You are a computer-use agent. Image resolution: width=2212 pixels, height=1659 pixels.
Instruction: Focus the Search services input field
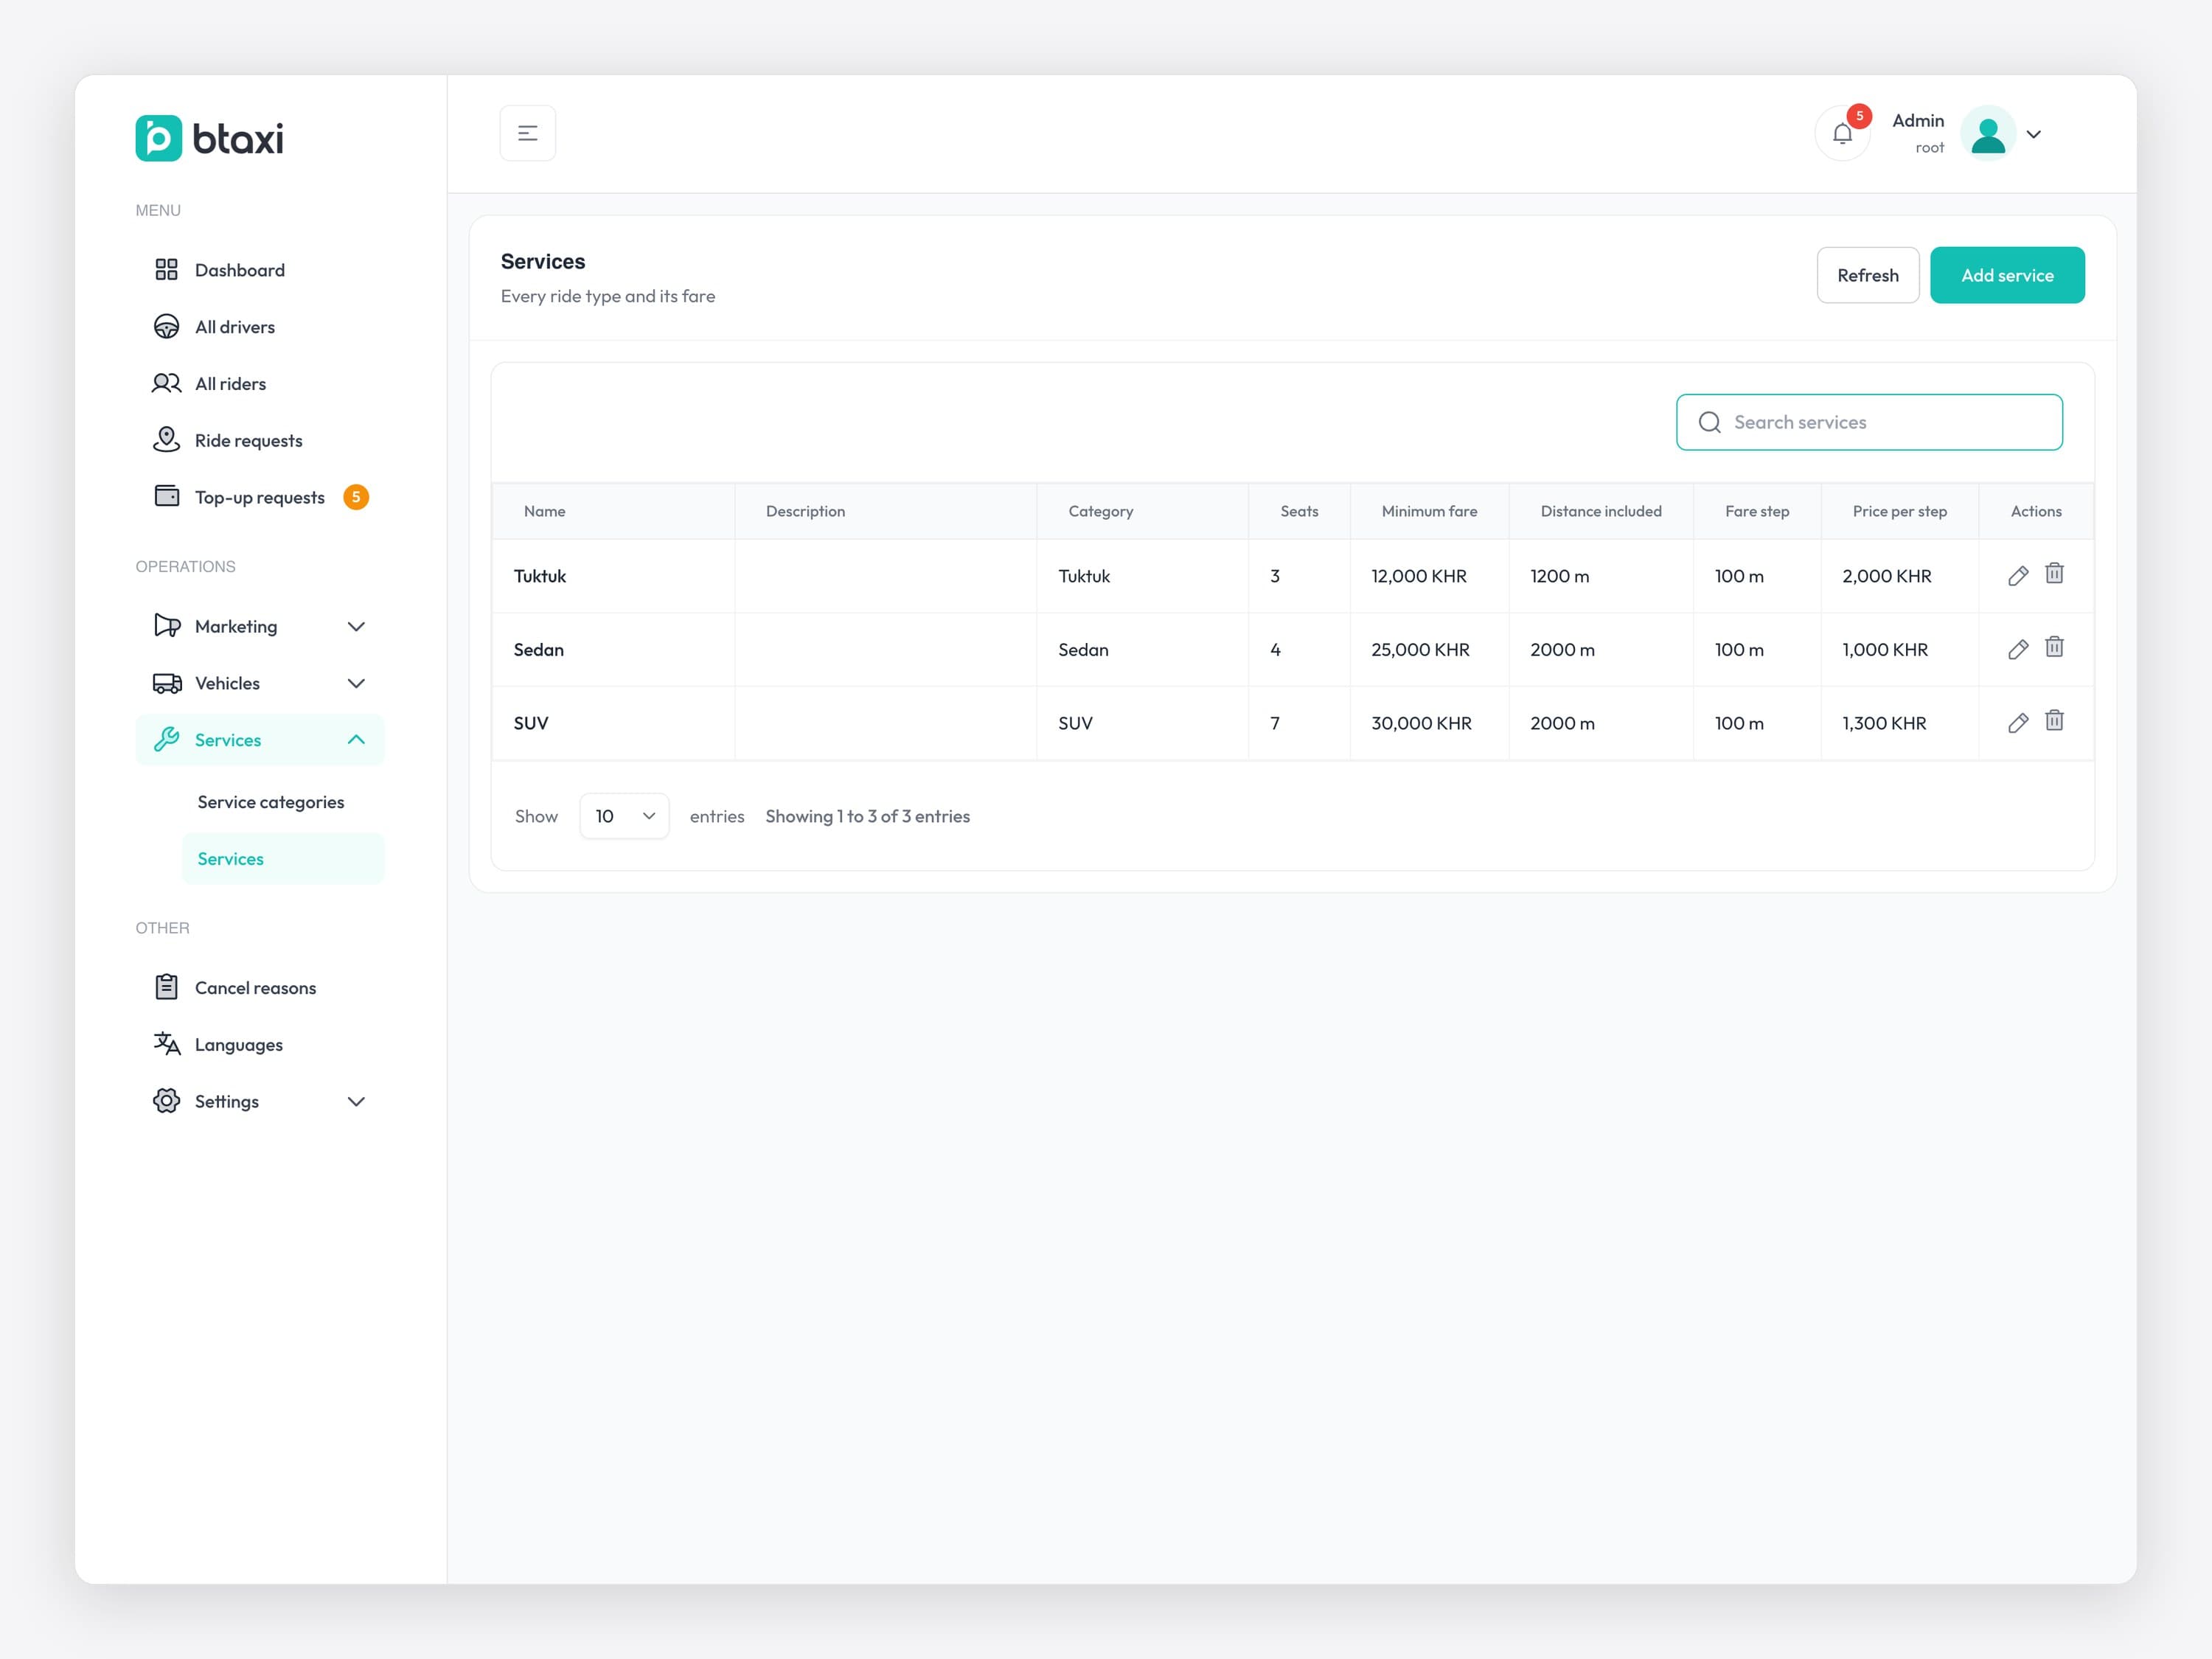[1869, 422]
